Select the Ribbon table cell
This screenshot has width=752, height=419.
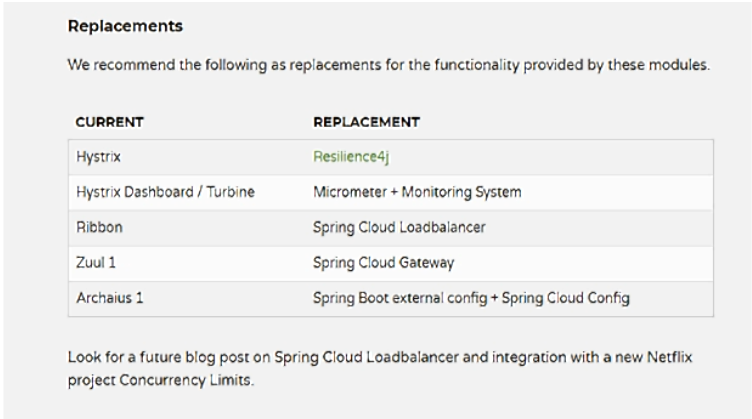[x=95, y=226]
